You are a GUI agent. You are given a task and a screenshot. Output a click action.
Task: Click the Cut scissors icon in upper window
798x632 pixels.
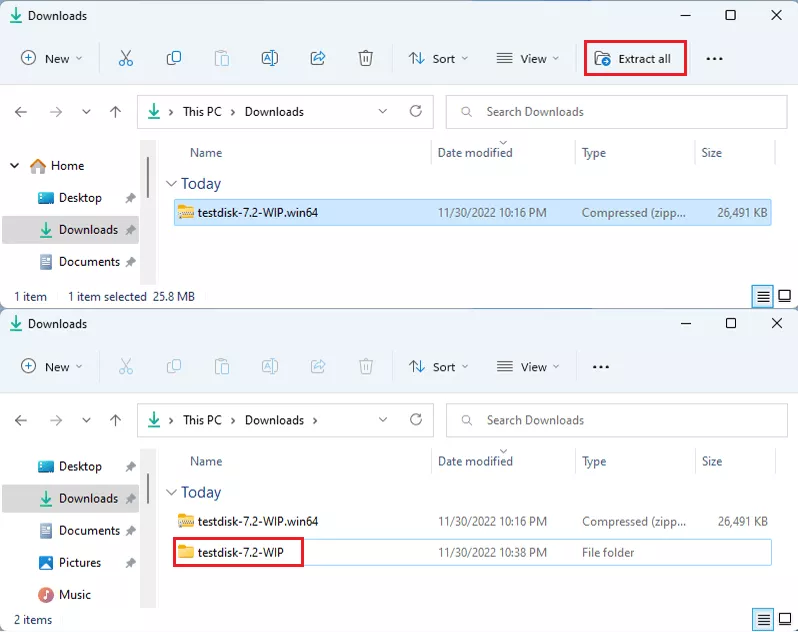click(125, 59)
